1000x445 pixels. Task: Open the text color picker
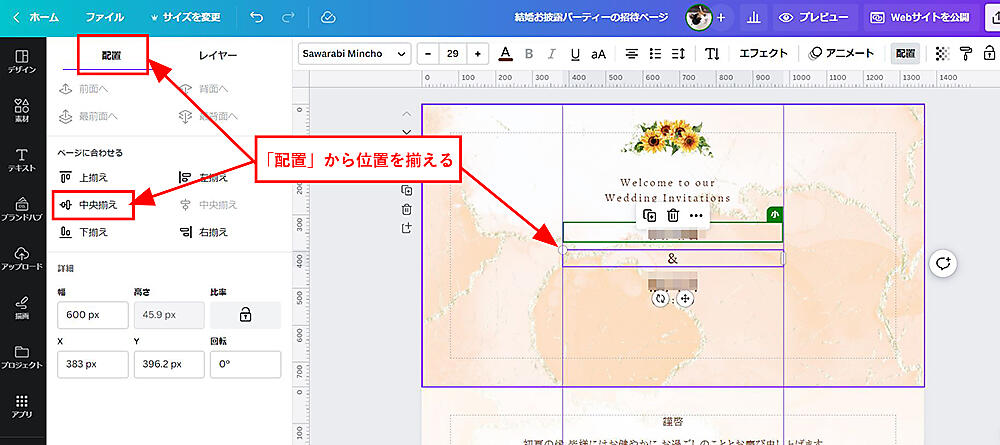pos(505,54)
